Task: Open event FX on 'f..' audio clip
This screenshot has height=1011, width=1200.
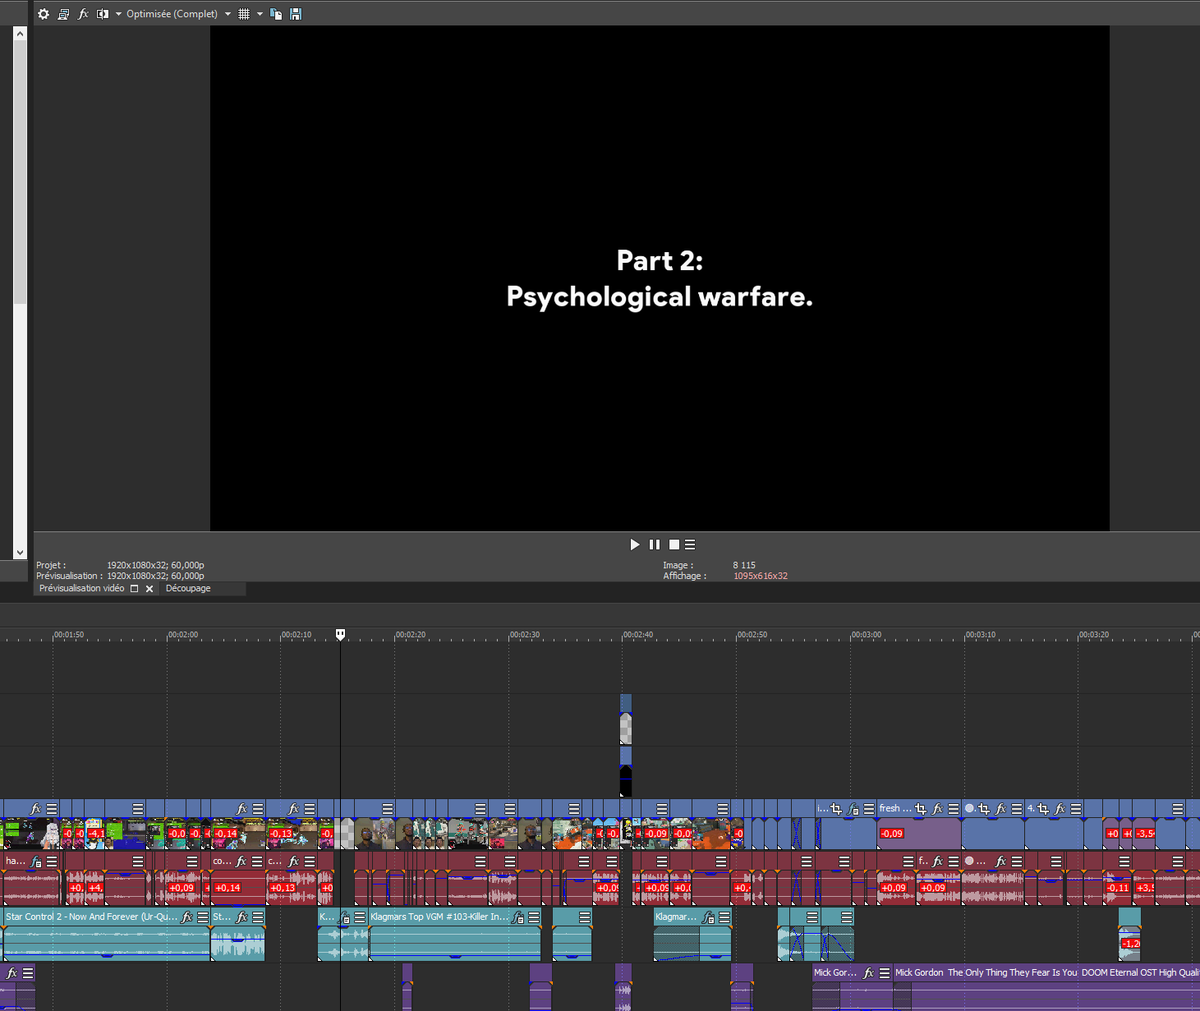Action: [938, 862]
